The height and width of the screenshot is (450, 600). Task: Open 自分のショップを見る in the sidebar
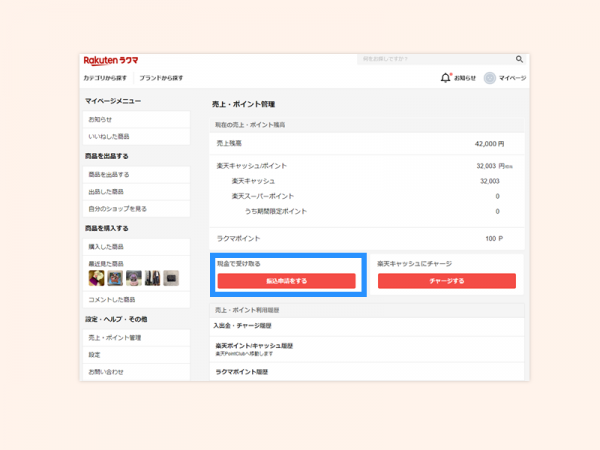coord(136,209)
